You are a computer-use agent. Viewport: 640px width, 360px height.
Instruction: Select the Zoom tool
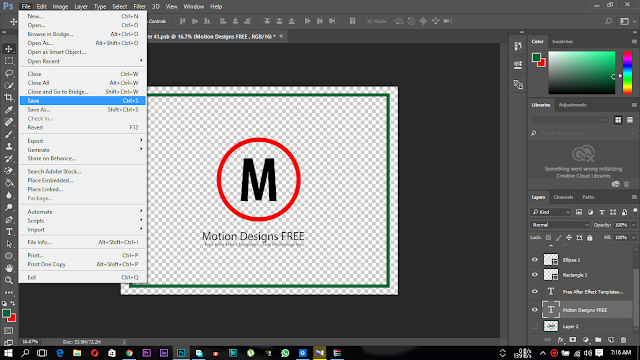tap(9, 280)
